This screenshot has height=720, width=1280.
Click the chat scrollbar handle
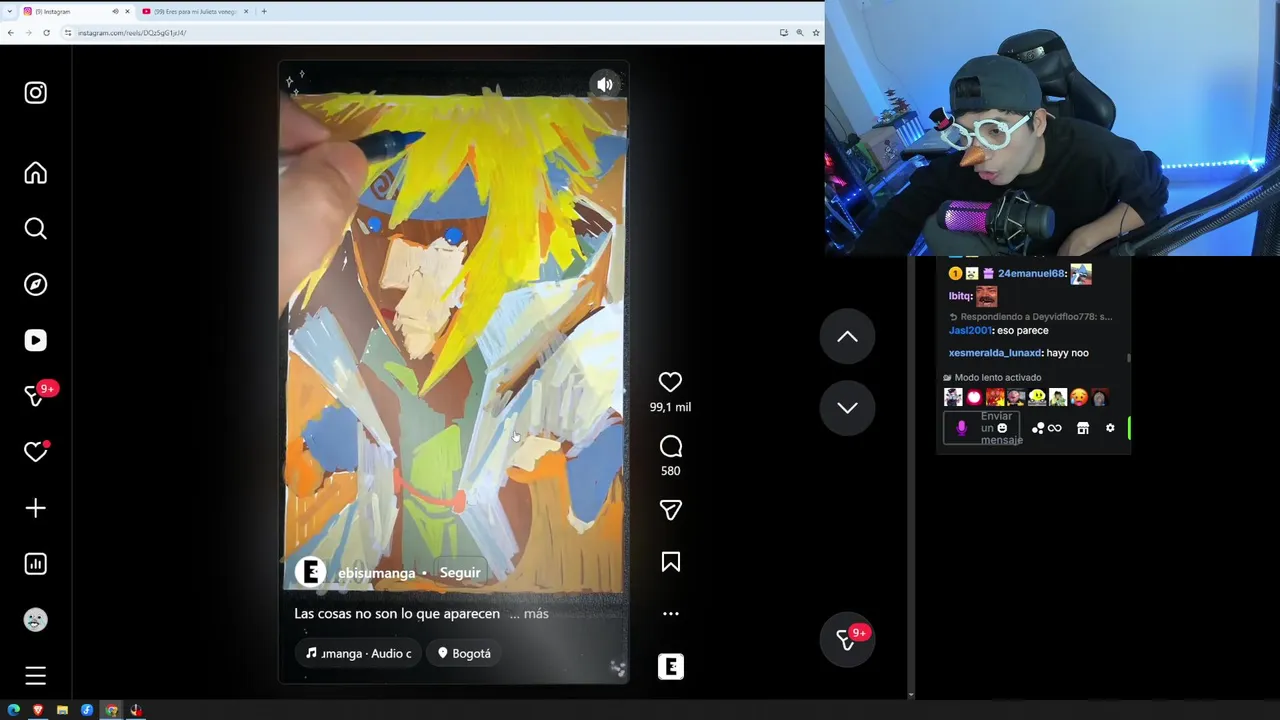coord(1130,357)
